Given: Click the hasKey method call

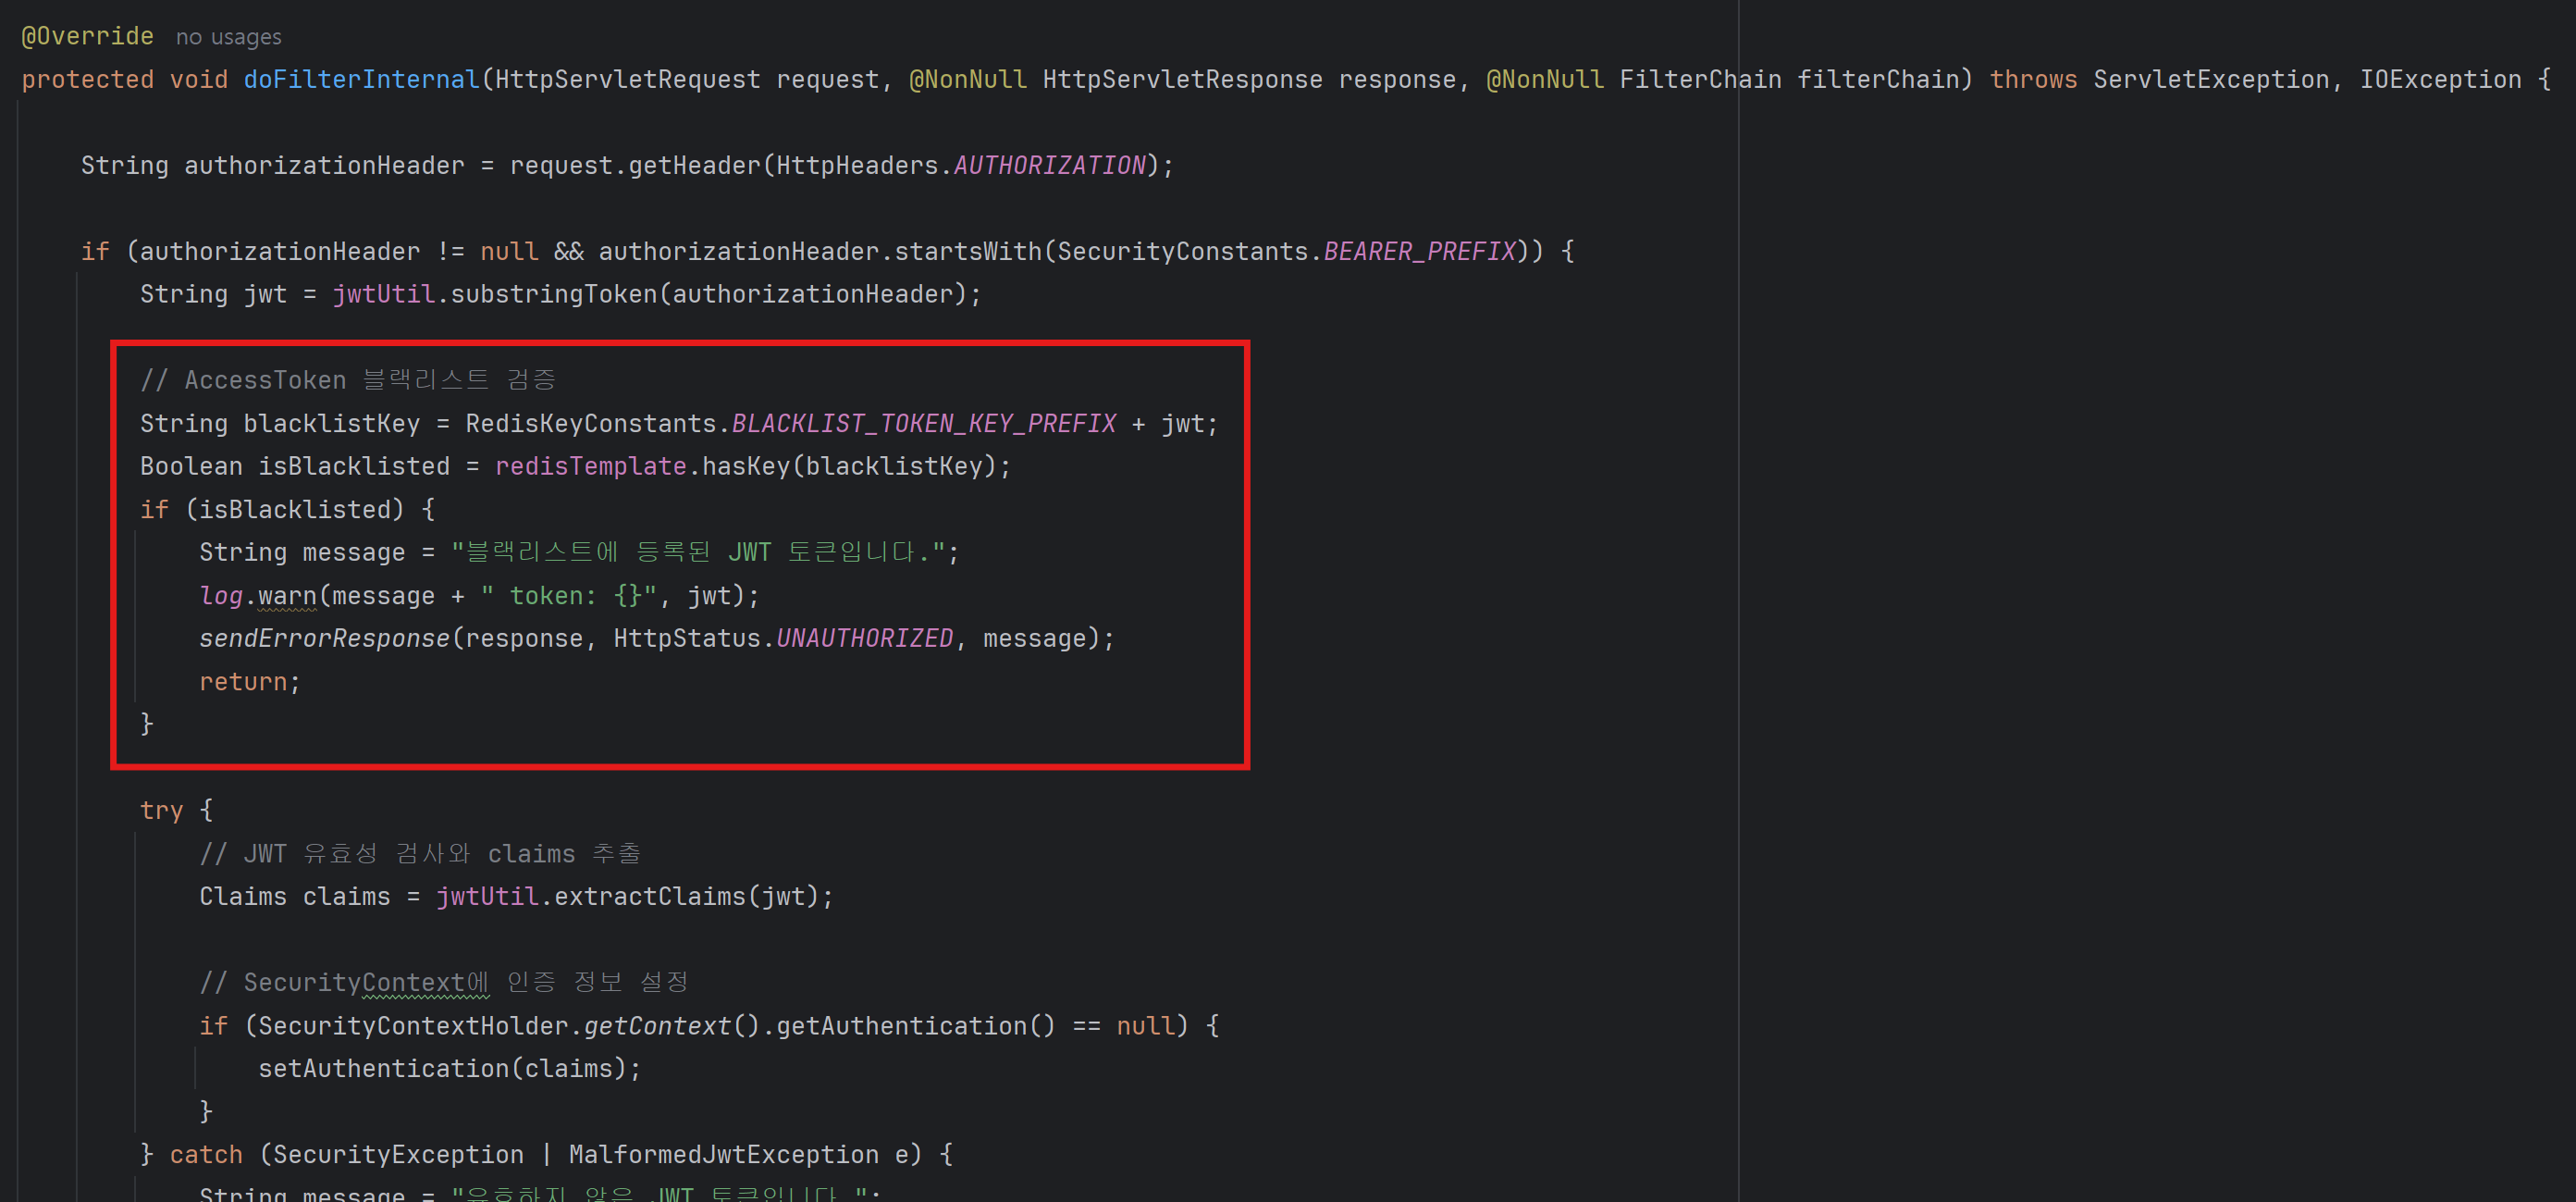Looking at the screenshot, I should 745,466.
